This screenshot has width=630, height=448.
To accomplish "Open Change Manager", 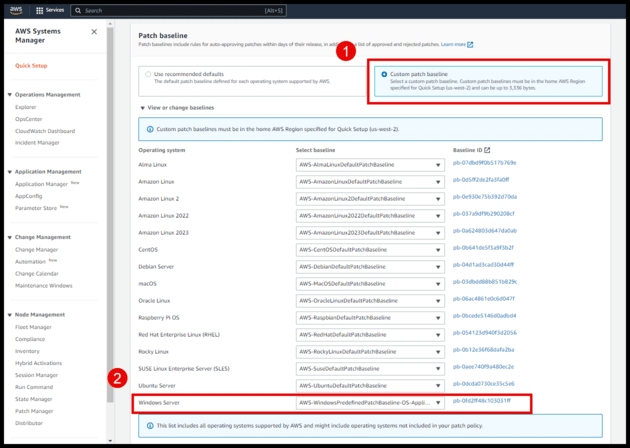I will (37, 250).
